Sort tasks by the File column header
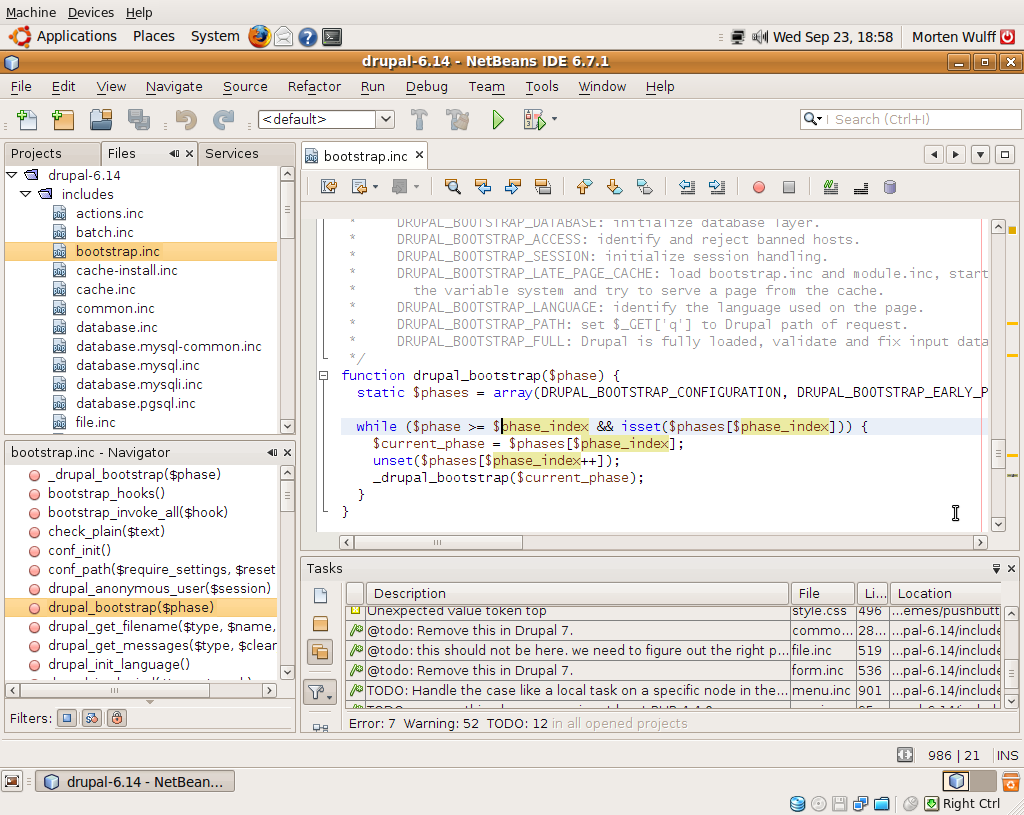The image size is (1024, 815). (x=823, y=594)
